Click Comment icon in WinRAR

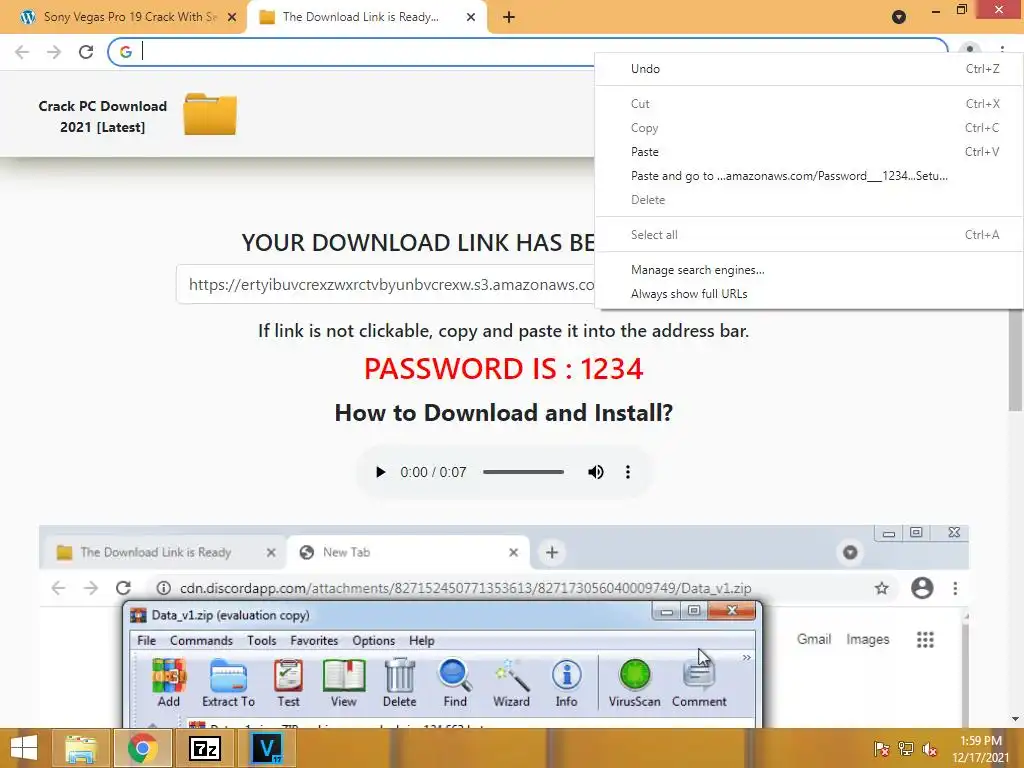pyautogui.click(x=699, y=683)
